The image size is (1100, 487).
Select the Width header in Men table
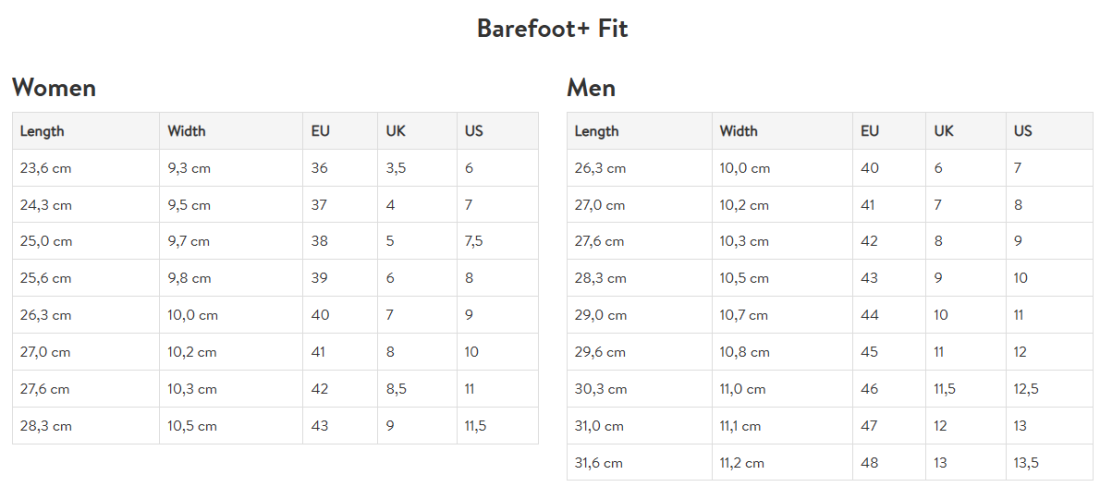click(x=739, y=131)
